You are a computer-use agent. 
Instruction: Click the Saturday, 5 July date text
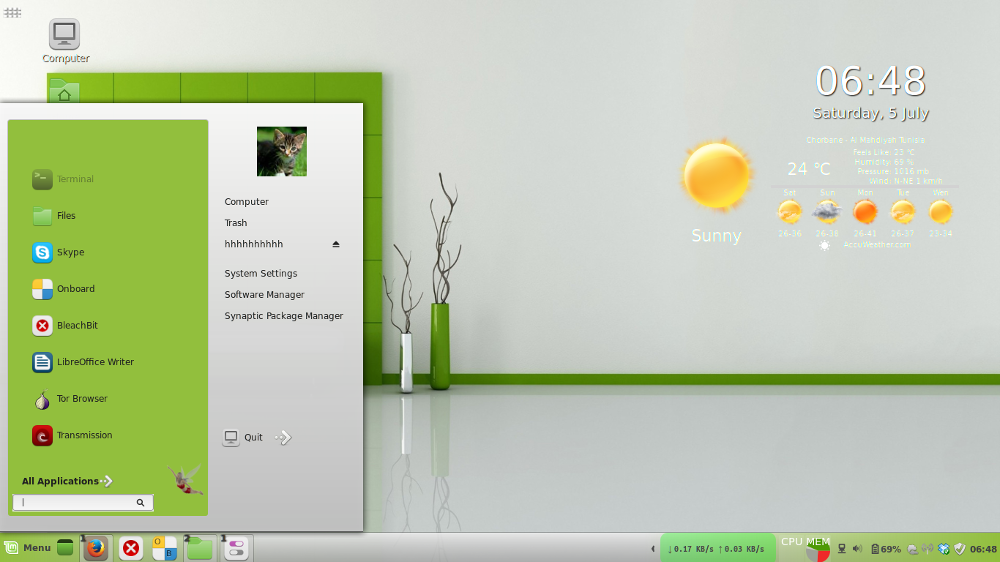[x=871, y=114]
